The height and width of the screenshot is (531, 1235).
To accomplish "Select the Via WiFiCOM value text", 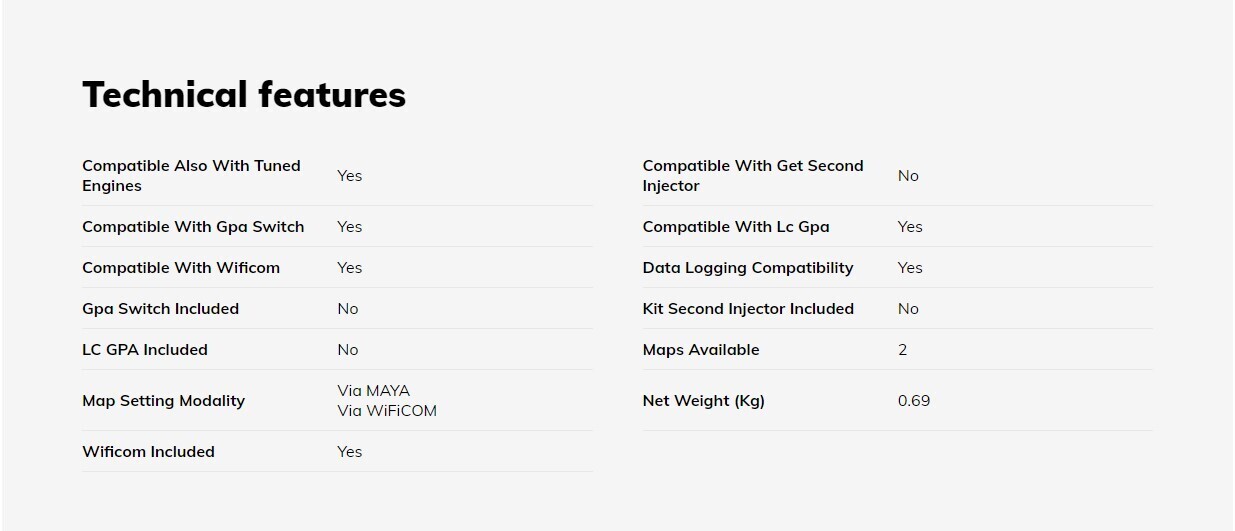I will (387, 411).
